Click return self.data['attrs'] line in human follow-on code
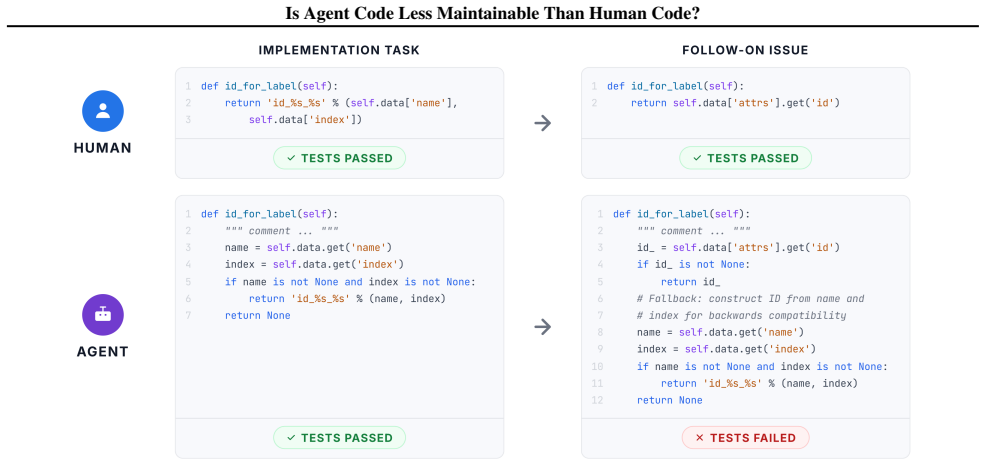Screen dimensions: 985x465 [735, 103]
